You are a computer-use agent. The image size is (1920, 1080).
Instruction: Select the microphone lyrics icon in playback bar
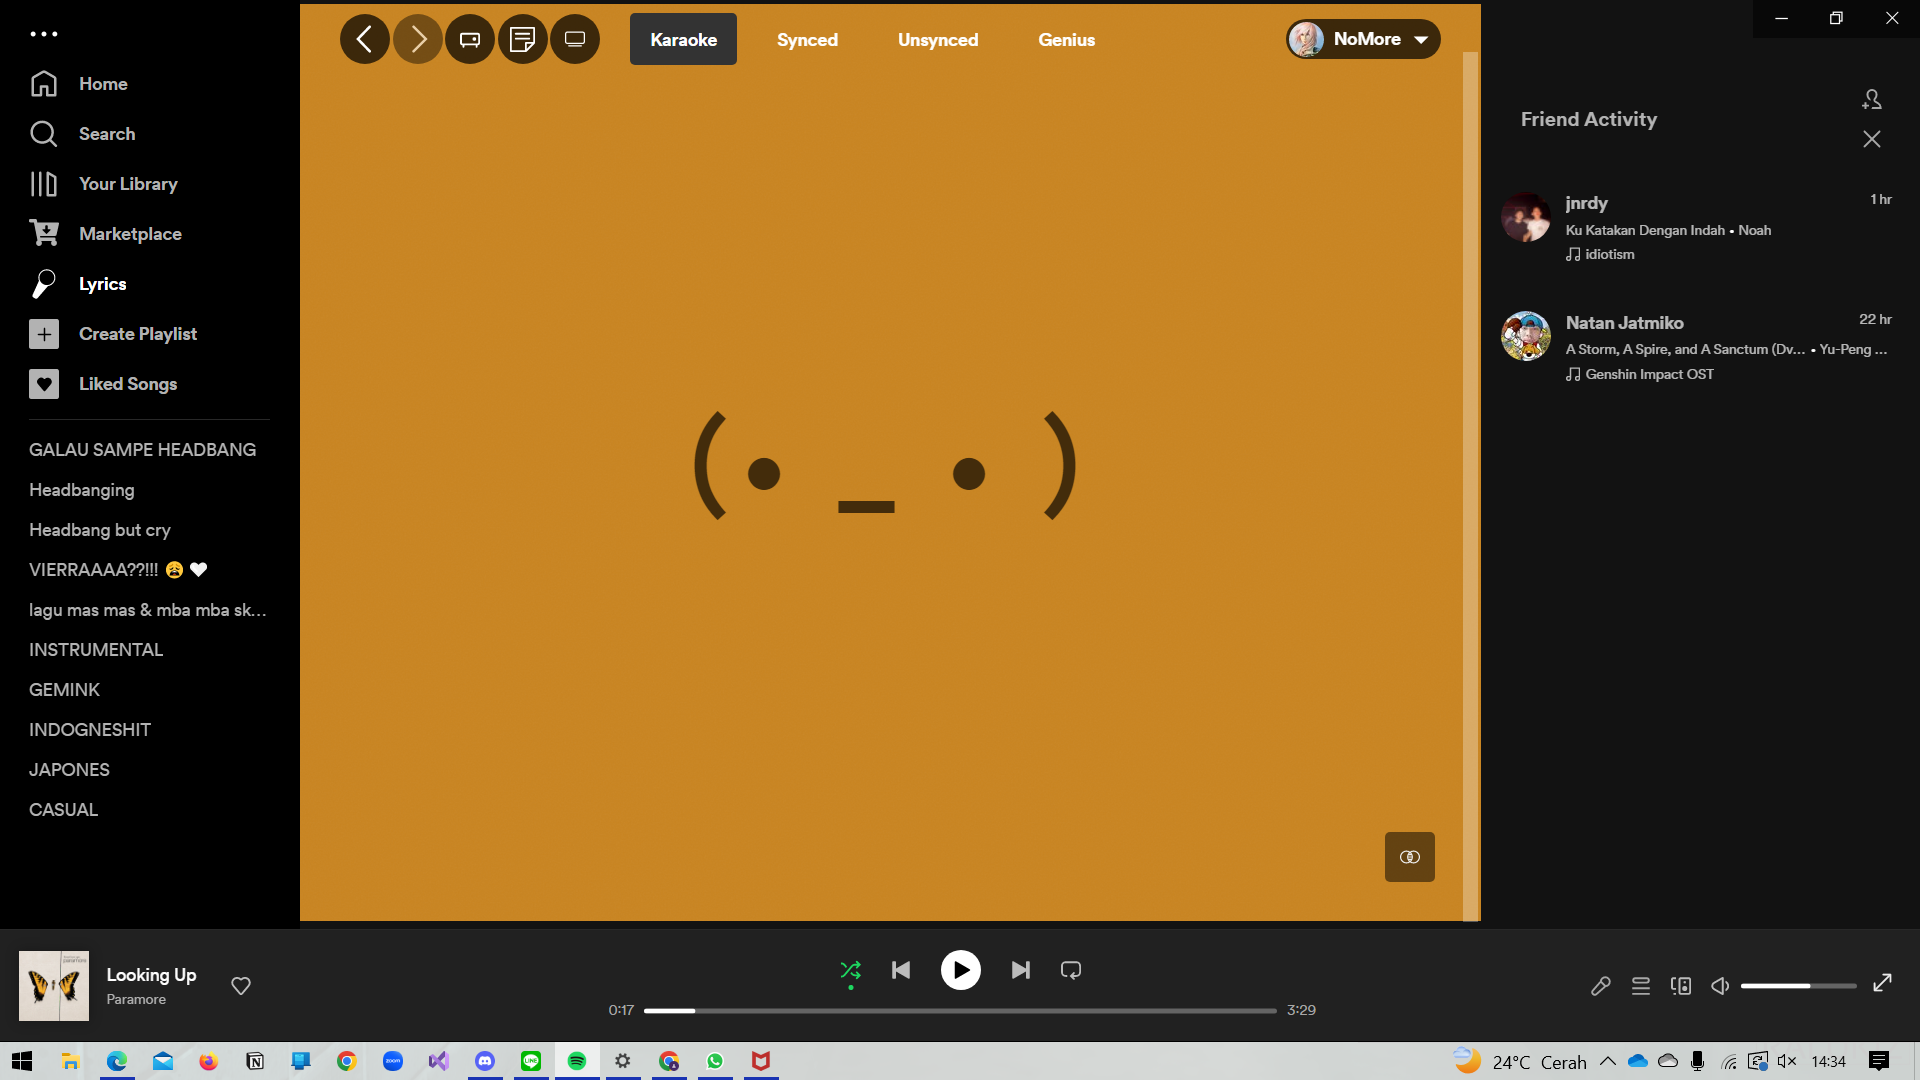1601,985
